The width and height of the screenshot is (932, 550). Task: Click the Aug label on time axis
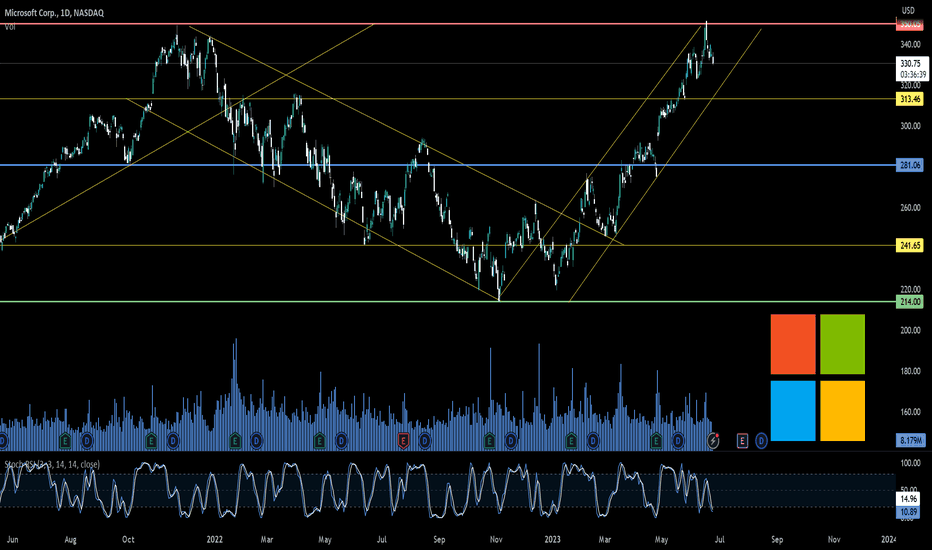click(70, 540)
